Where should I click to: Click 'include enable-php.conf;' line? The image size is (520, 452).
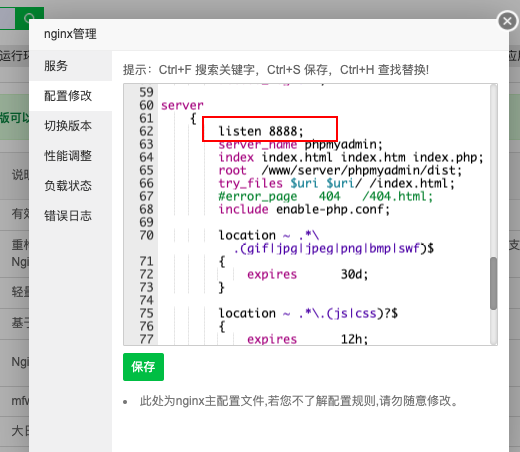(304, 209)
